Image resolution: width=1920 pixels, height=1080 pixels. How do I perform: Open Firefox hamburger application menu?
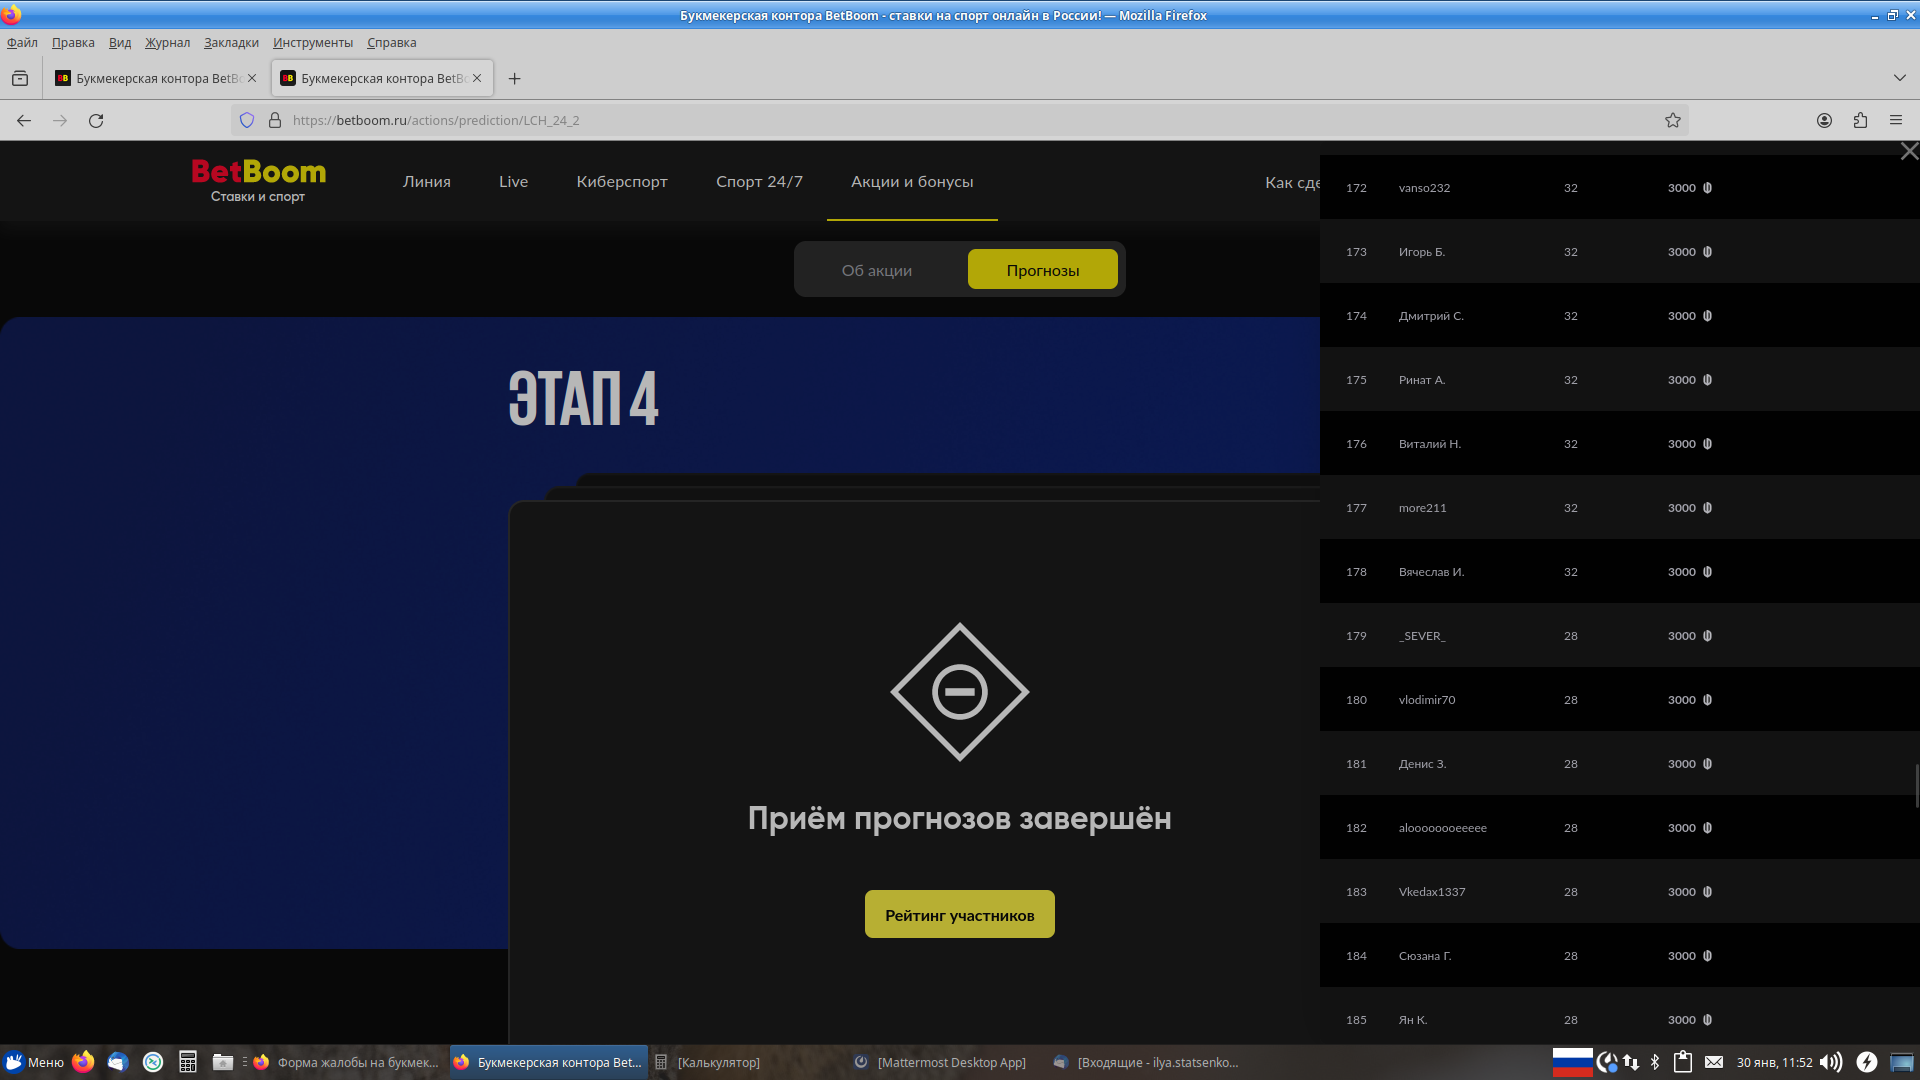(x=1896, y=120)
